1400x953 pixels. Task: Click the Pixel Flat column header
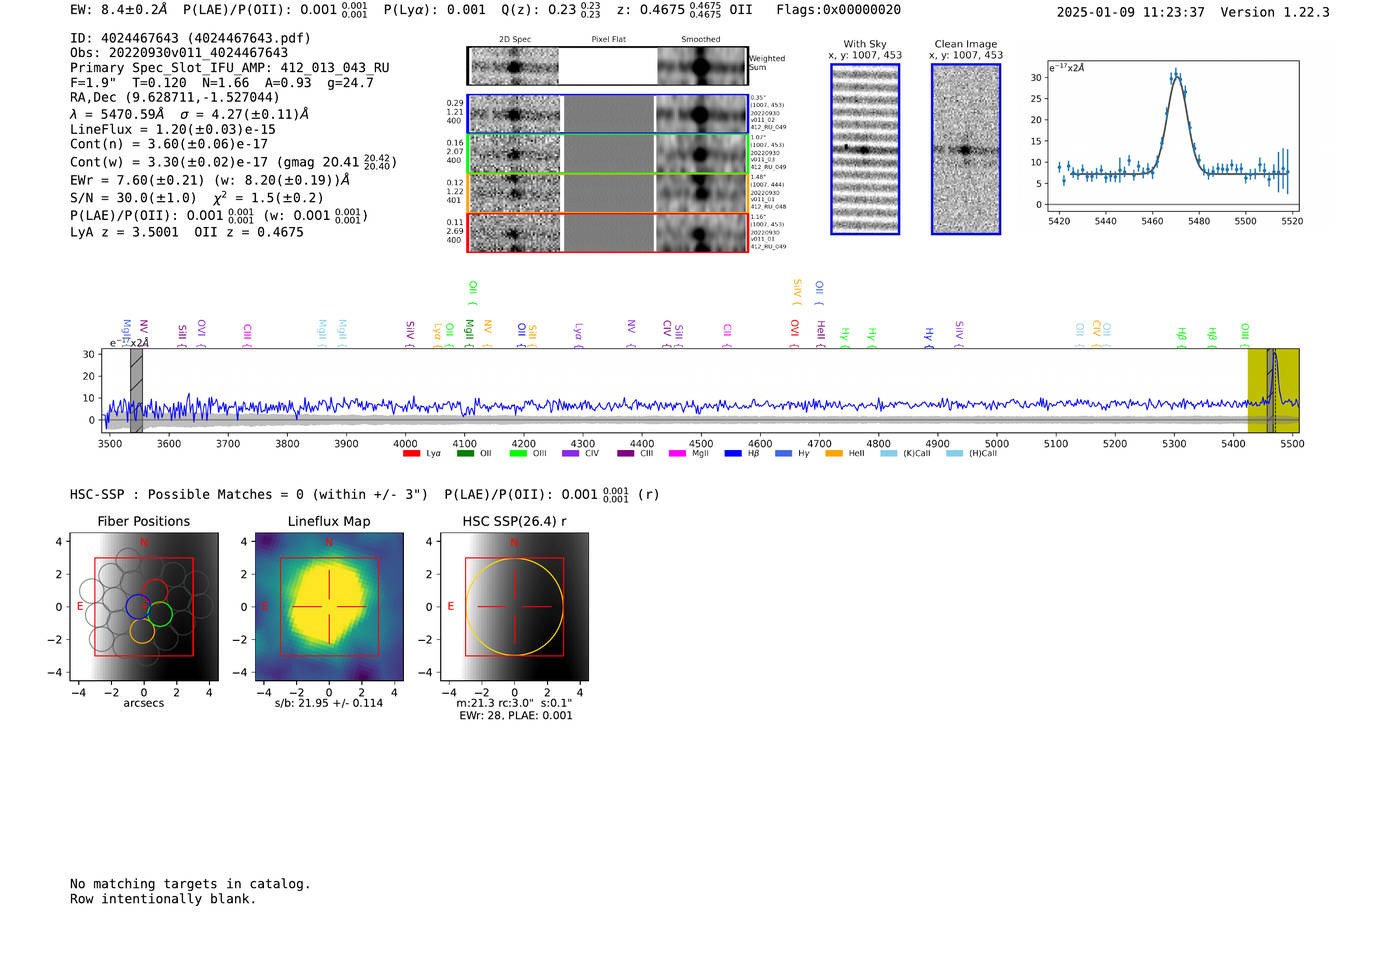pos(608,40)
